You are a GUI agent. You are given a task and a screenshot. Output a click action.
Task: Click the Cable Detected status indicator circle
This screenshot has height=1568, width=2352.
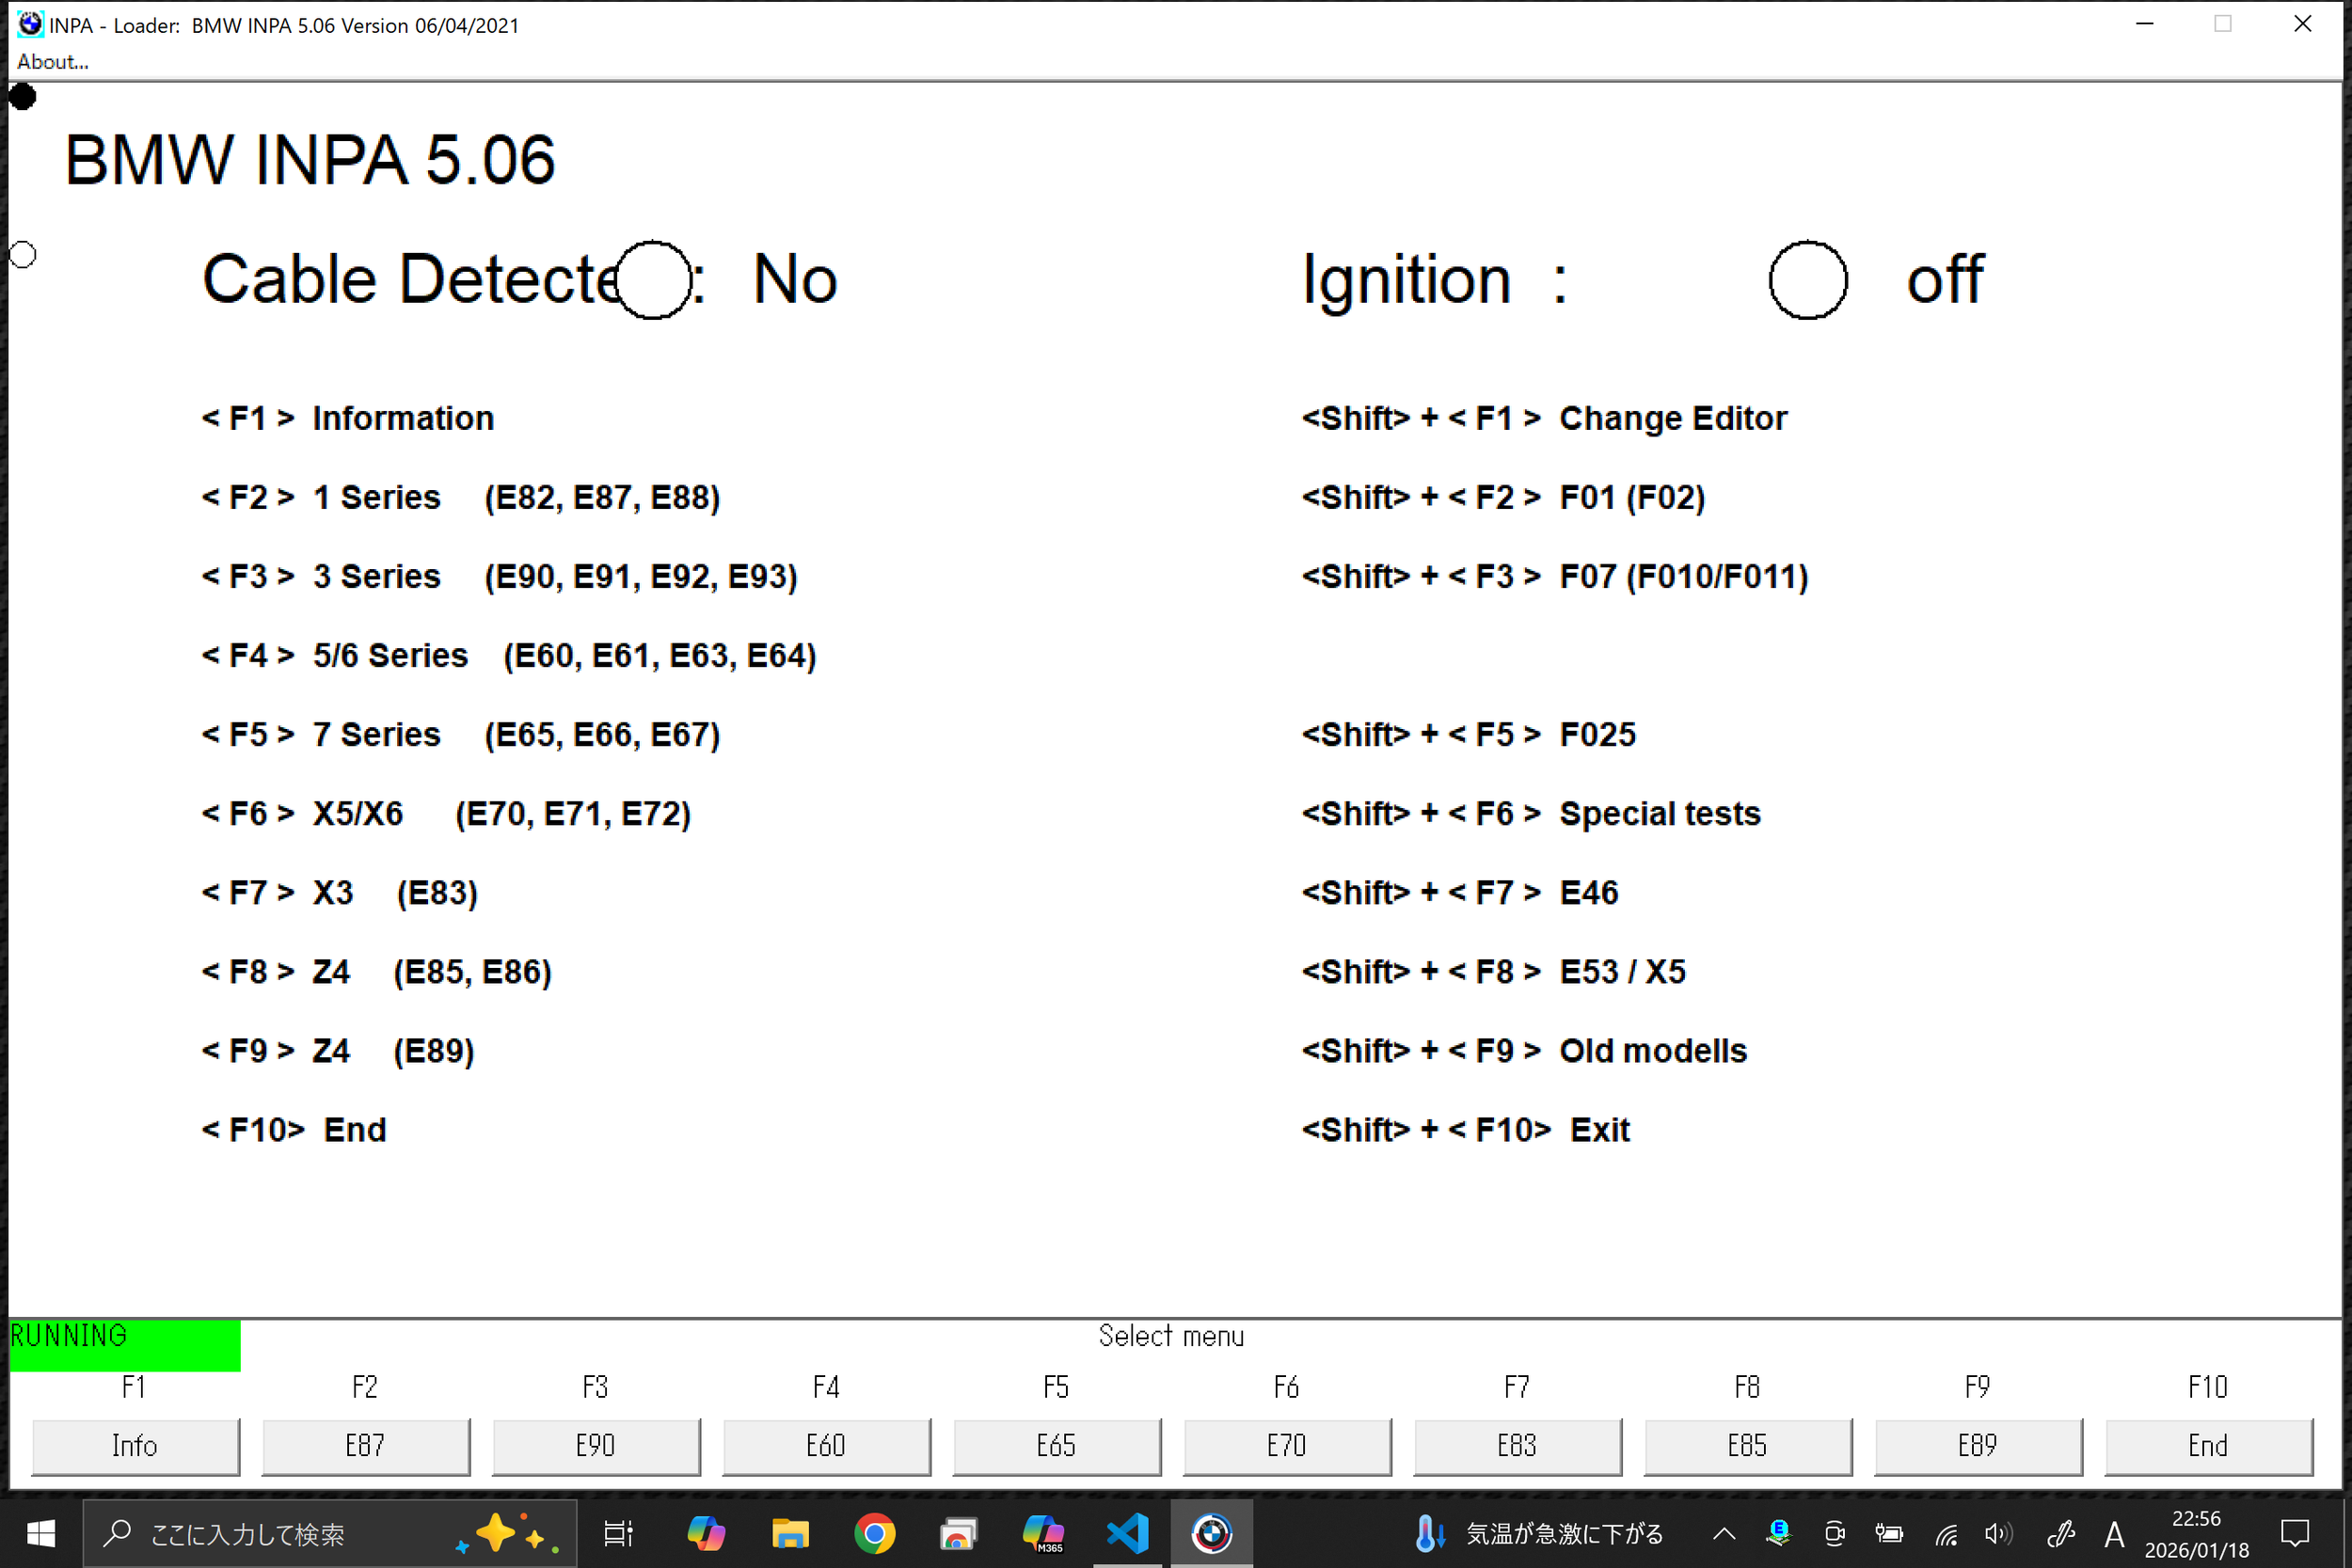click(x=653, y=280)
